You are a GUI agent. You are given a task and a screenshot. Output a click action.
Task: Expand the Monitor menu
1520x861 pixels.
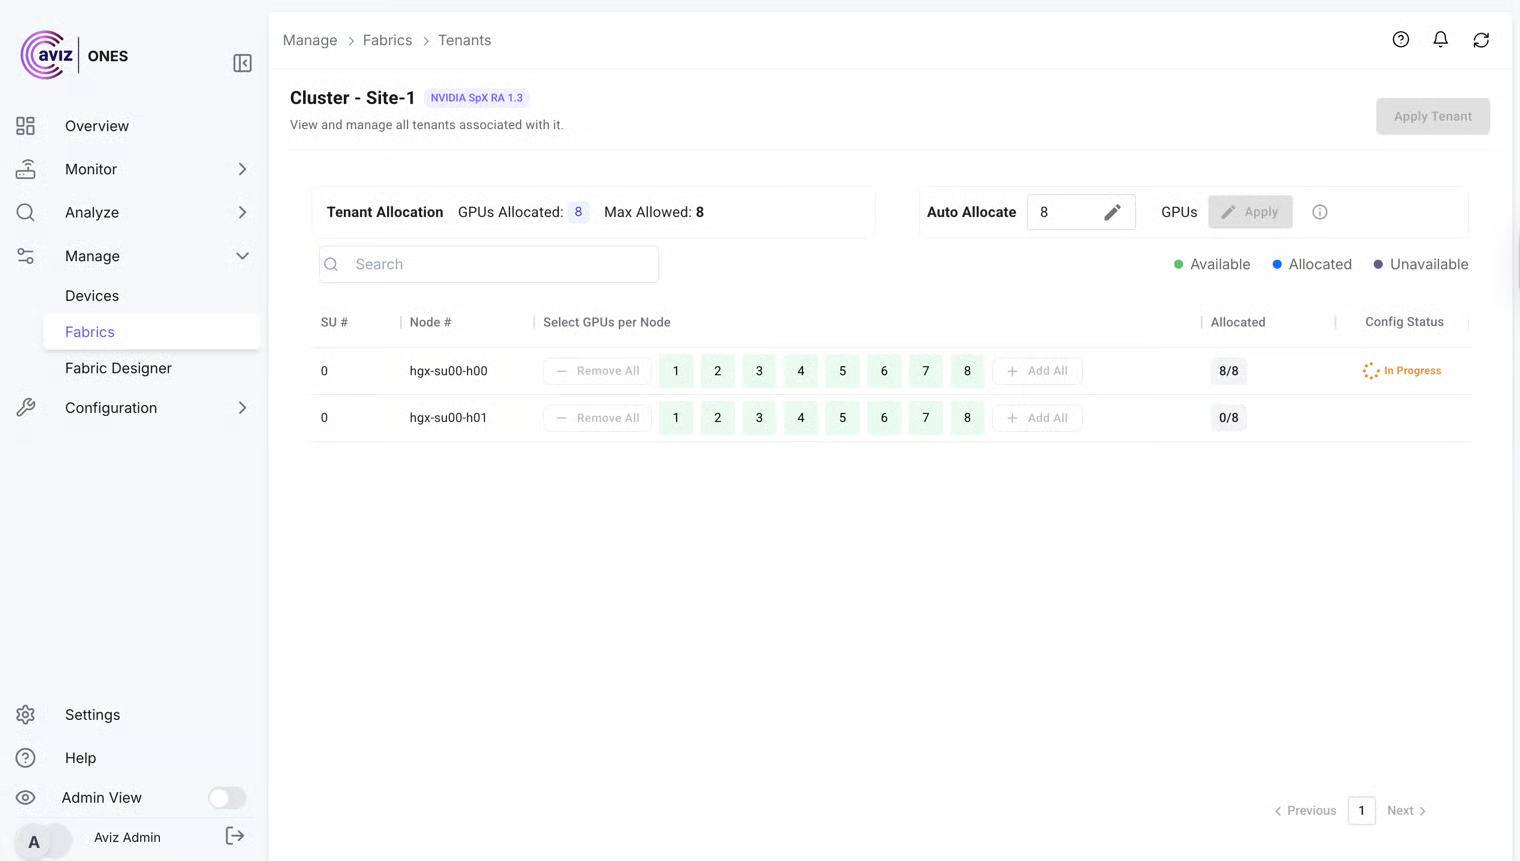(242, 169)
